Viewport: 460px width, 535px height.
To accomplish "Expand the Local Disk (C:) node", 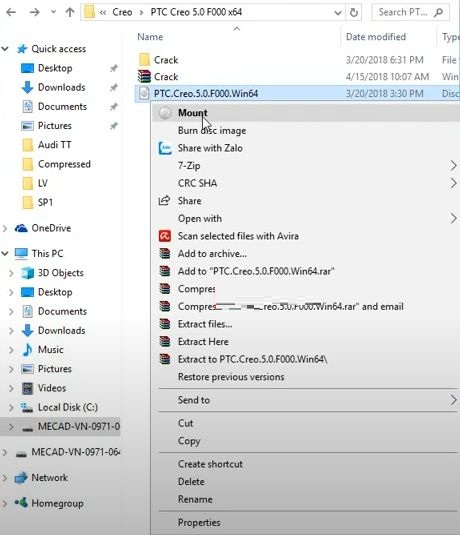I will click(x=11, y=407).
